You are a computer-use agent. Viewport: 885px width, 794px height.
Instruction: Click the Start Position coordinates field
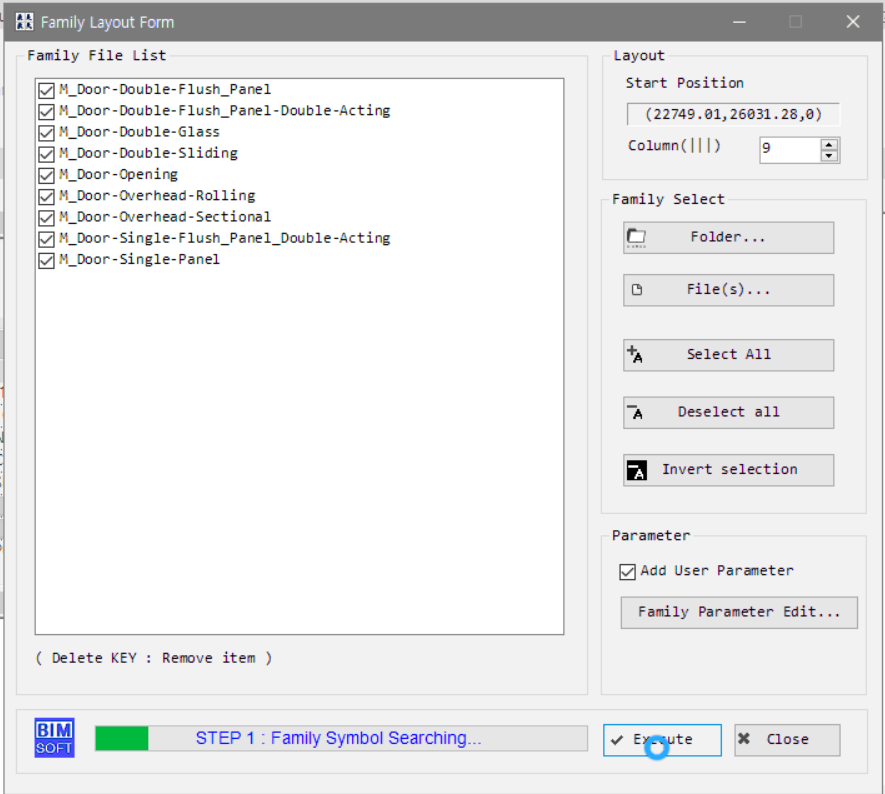(733, 115)
